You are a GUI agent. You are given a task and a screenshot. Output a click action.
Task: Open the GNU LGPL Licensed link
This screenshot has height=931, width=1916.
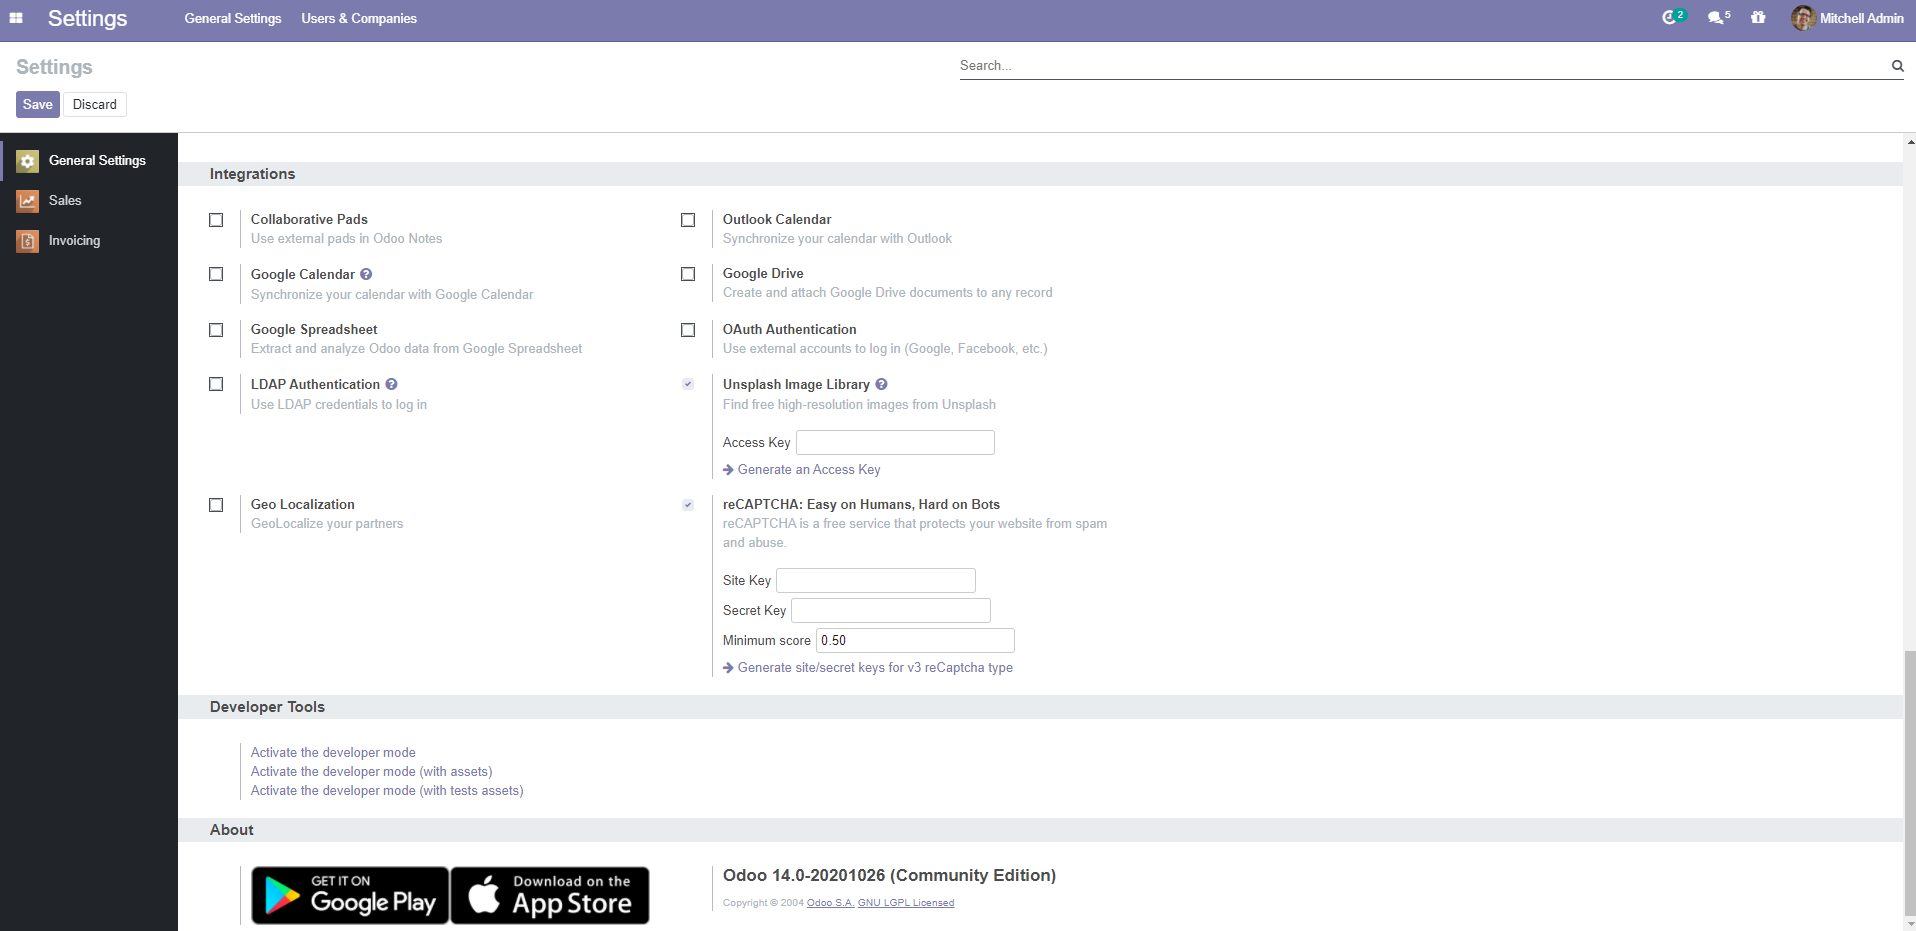906,903
